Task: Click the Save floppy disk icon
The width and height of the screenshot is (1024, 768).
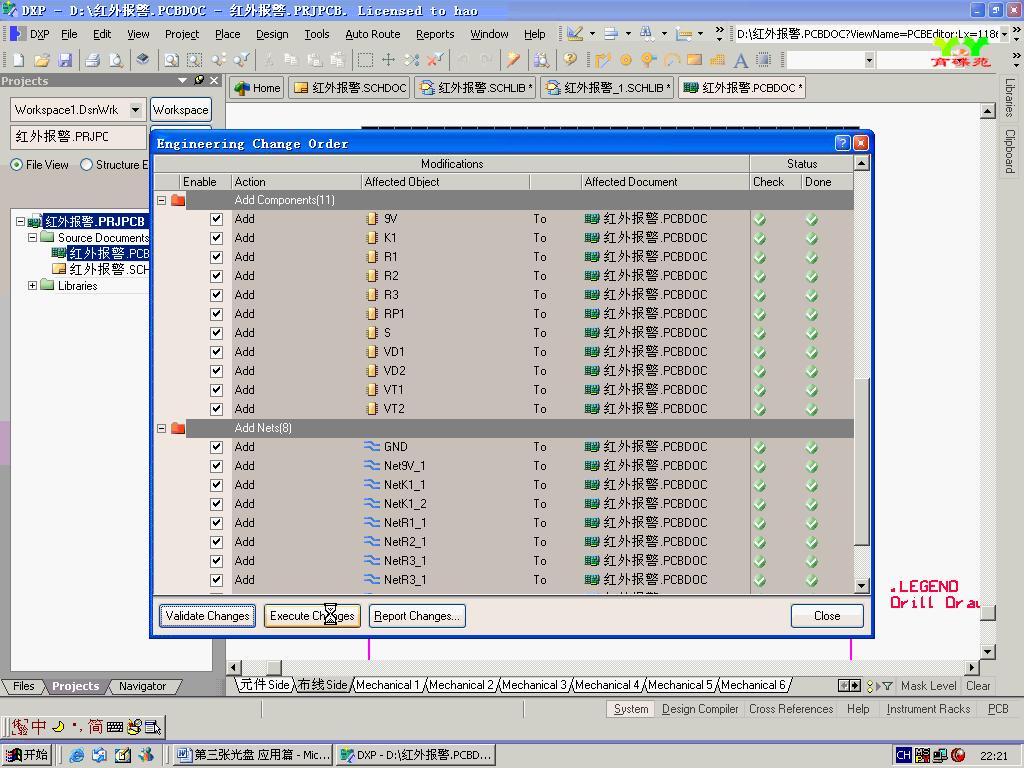Action: click(x=65, y=60)
